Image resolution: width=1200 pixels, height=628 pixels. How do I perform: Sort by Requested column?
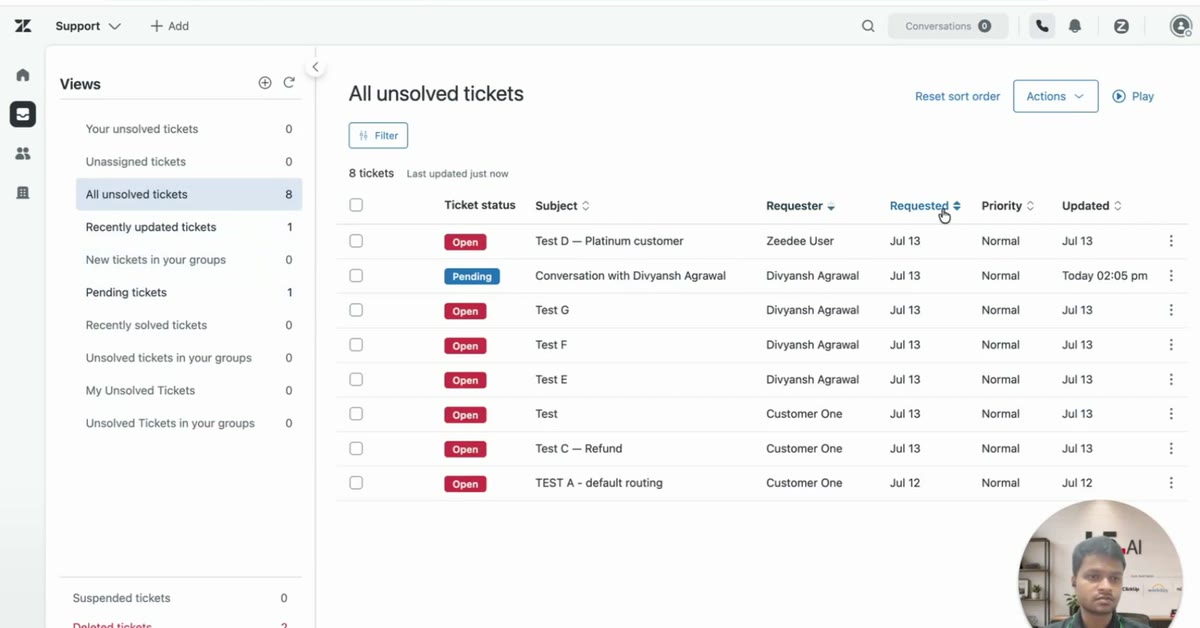click(x=925, y=206)
